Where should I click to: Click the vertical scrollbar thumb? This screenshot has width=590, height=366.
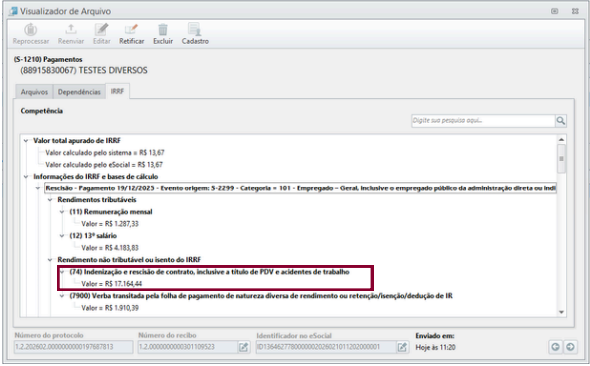(561, 159)
